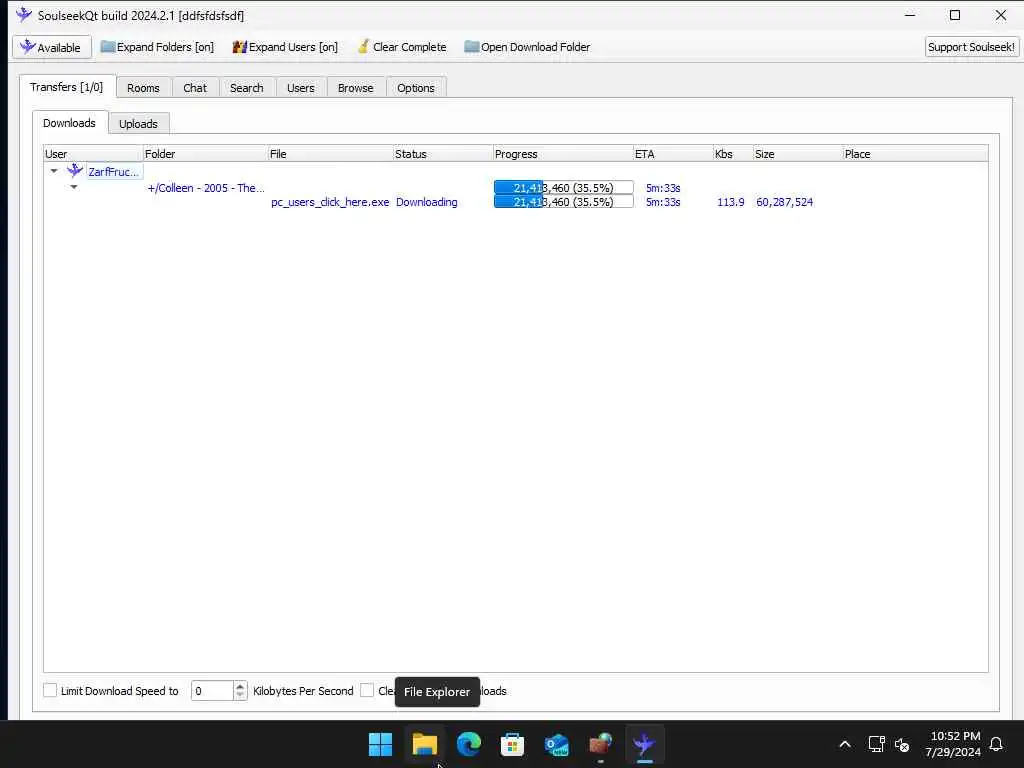
Task: Click the file row ETA 5m:33s
Action: (663, 202)
